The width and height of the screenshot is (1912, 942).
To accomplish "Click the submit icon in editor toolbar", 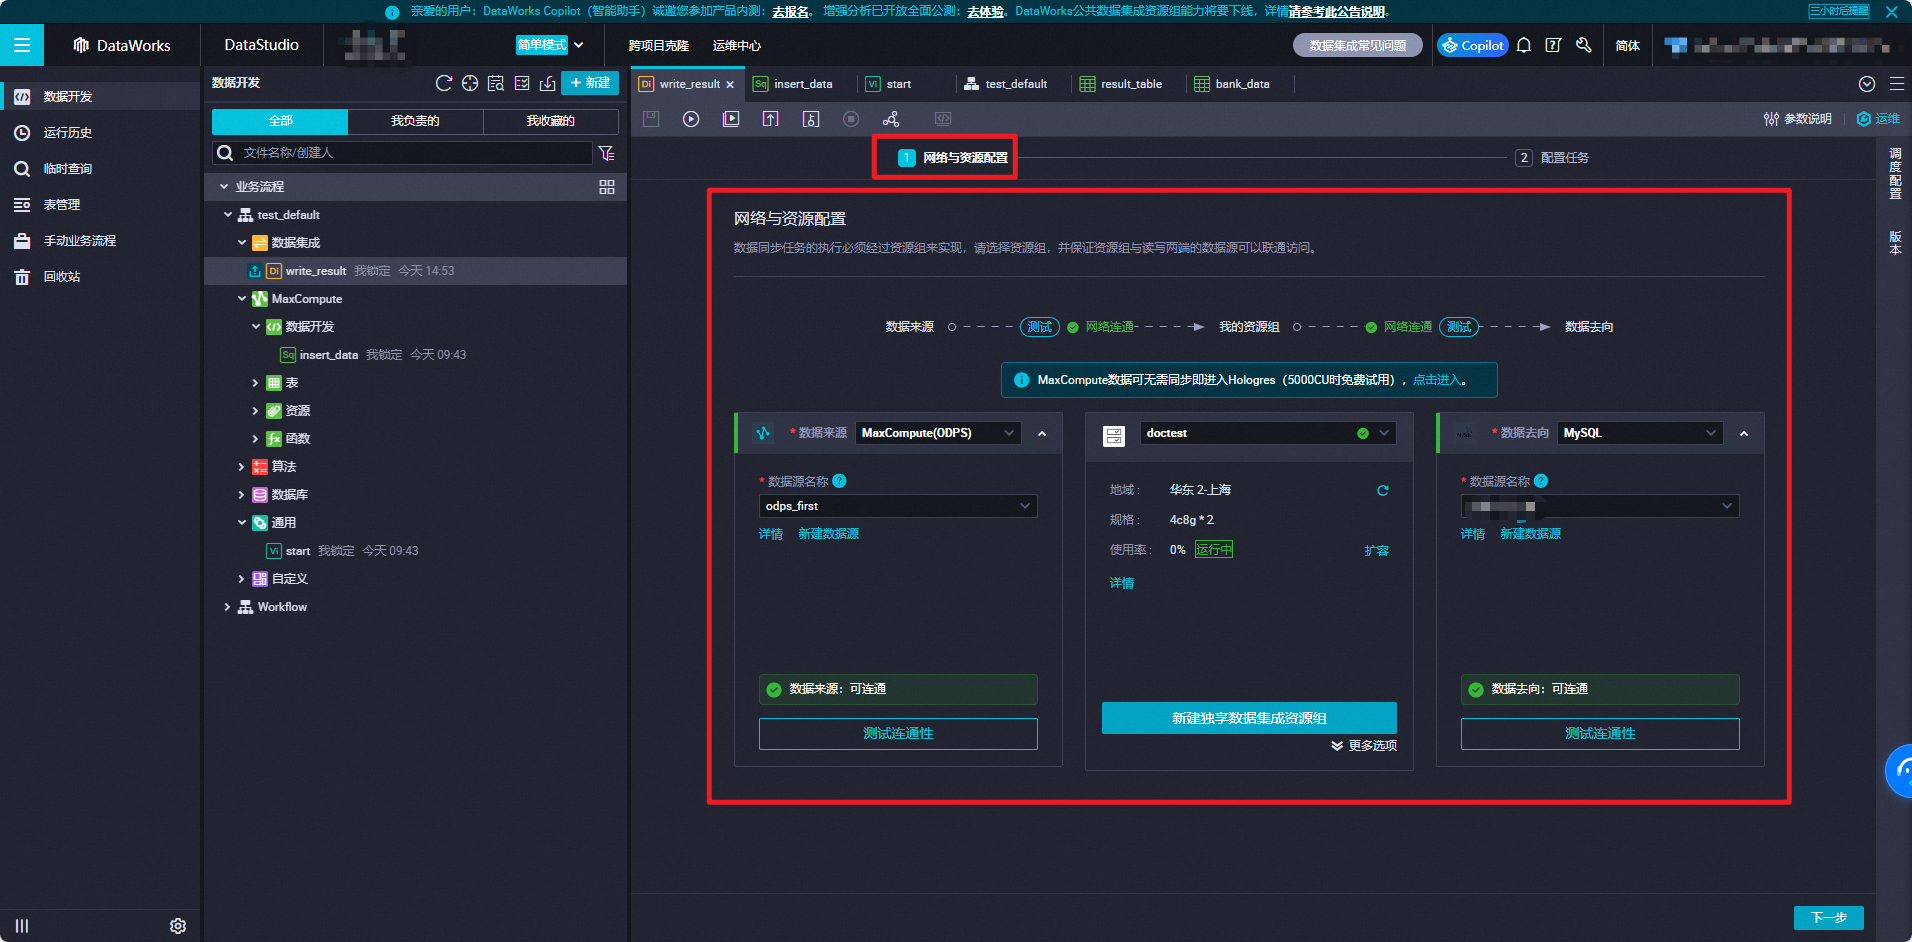I will tap(771, 119).
